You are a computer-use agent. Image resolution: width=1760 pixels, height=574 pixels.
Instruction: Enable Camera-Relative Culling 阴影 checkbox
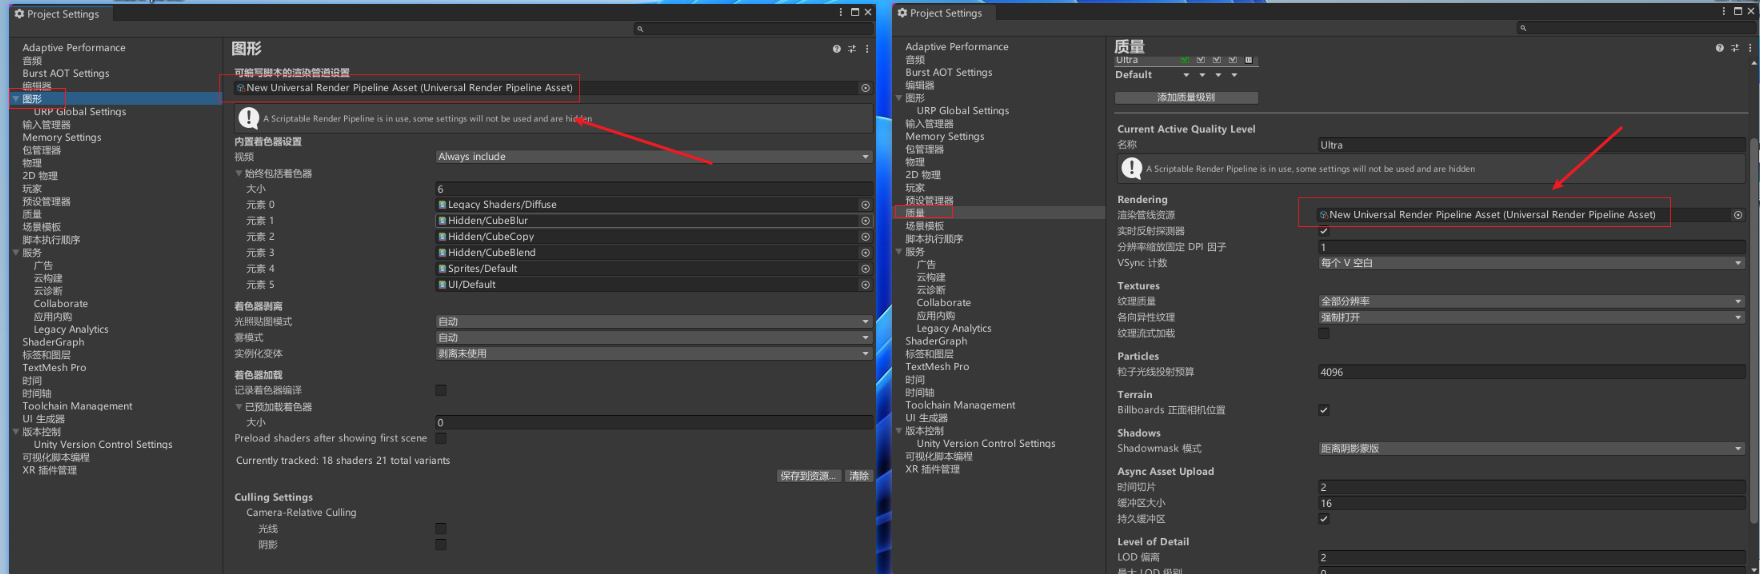[441, 545]
